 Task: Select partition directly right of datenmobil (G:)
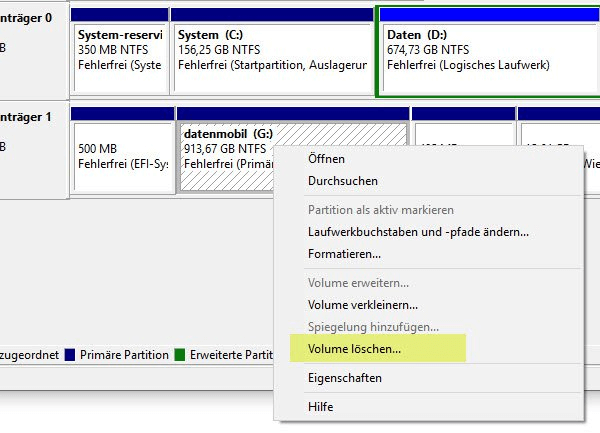point(462,131)
